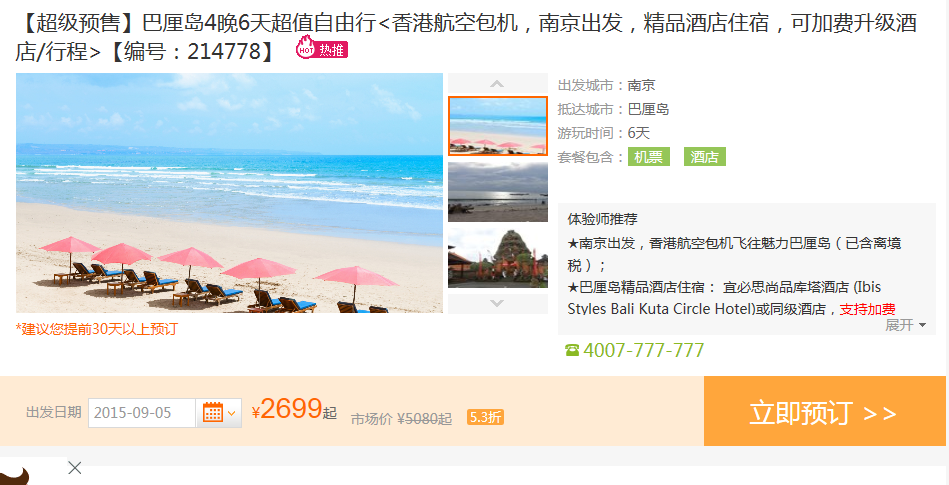Click the 出发日期 field showing 2015-09-05
Image resolution: width=949 pixels, height=485 pixels.
(142, 413)
